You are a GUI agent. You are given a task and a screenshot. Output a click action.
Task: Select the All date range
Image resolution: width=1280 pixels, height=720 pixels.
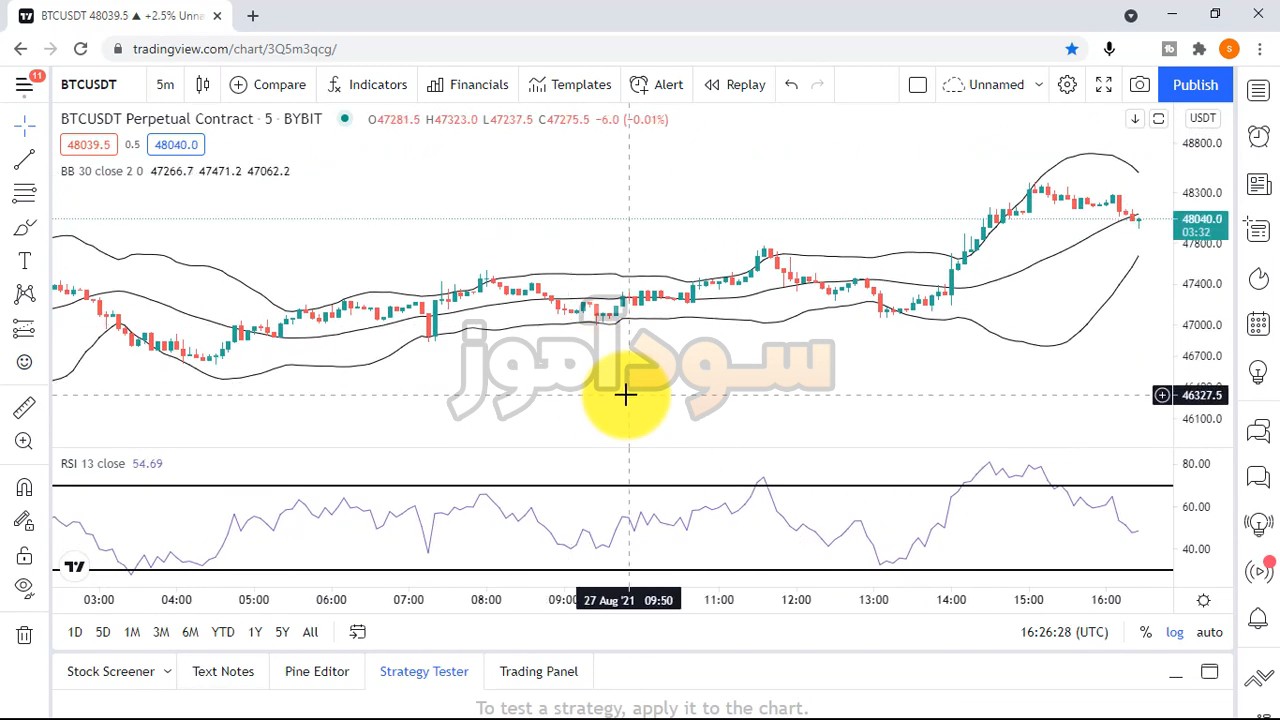tap(310, 632)
